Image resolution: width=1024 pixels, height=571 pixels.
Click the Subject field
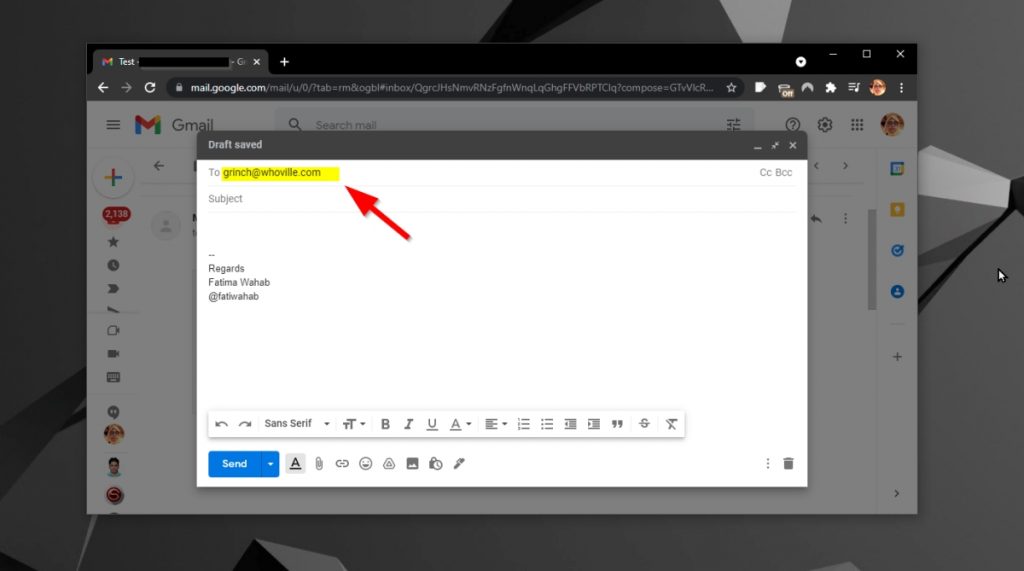click(501, 199)
